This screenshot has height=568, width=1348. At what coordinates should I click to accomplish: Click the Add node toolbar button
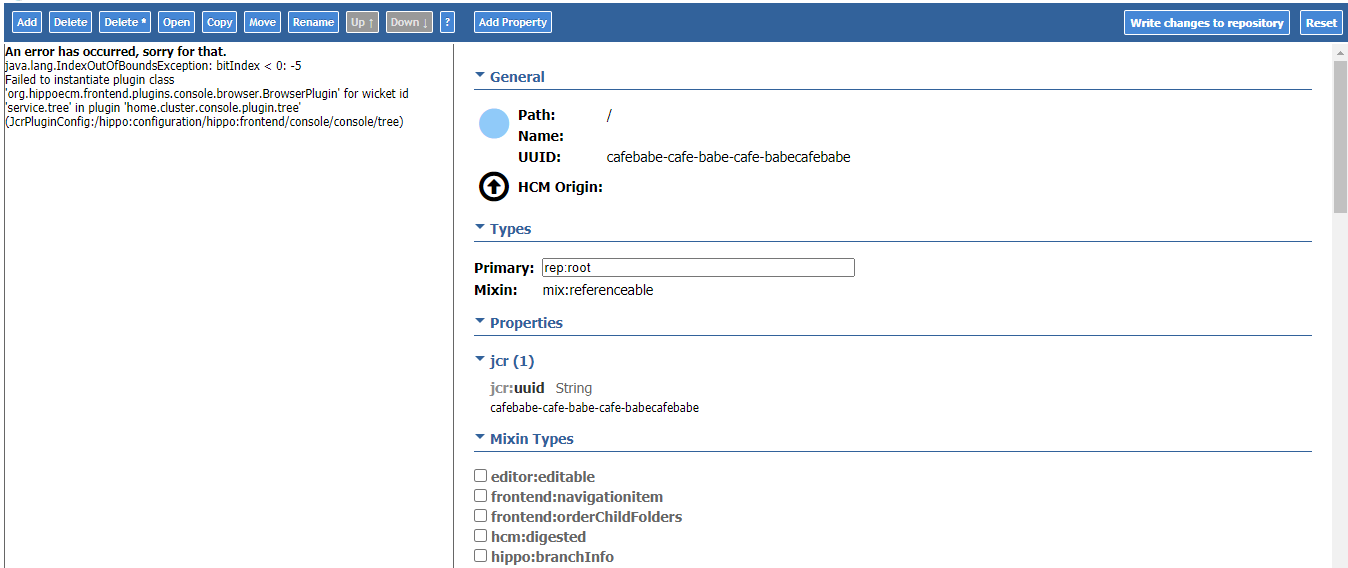tap(28, 22)
